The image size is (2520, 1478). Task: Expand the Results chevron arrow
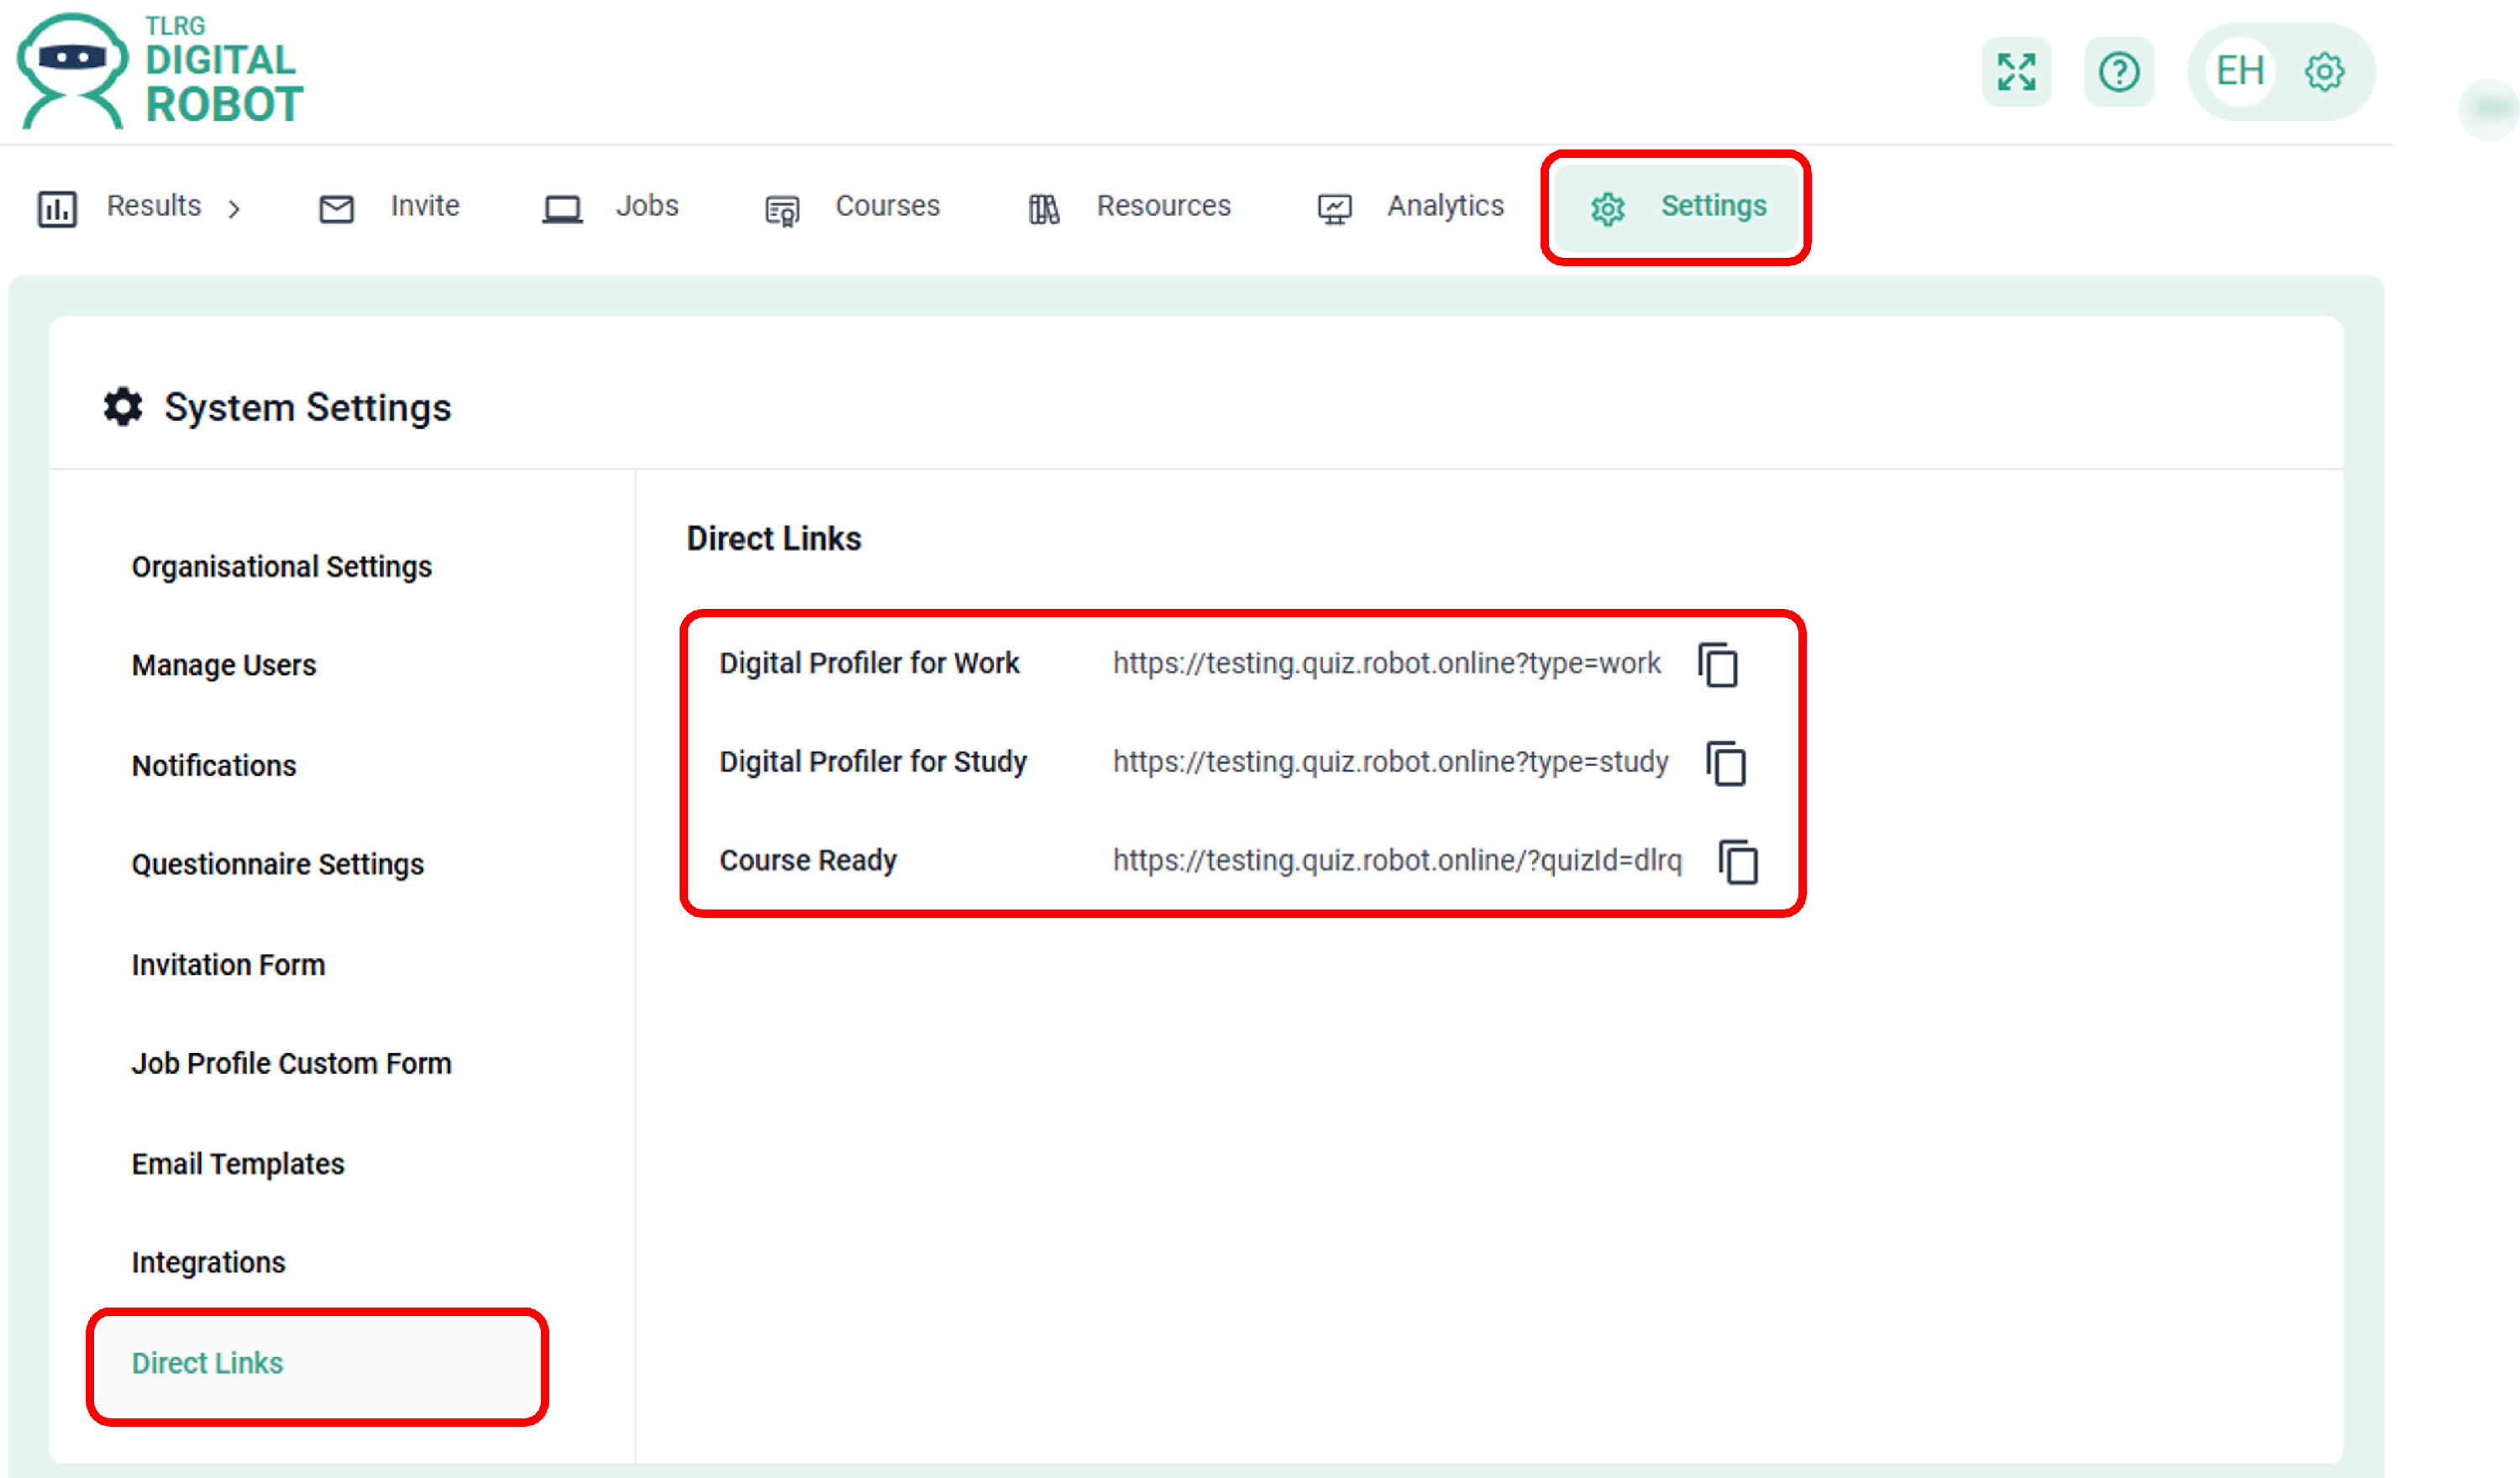(x=234, y=208)
